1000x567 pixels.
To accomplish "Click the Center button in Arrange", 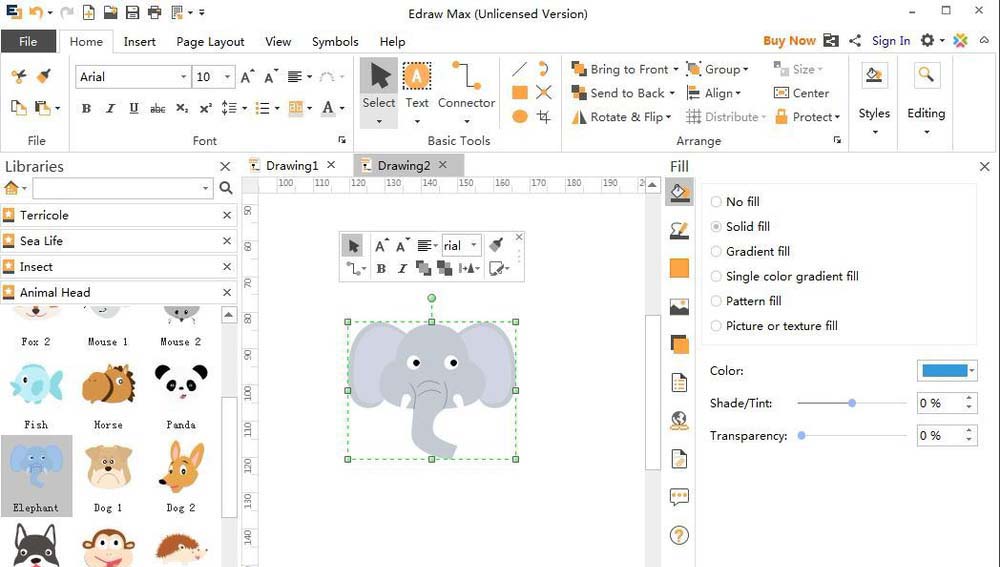I will (802, 93).
